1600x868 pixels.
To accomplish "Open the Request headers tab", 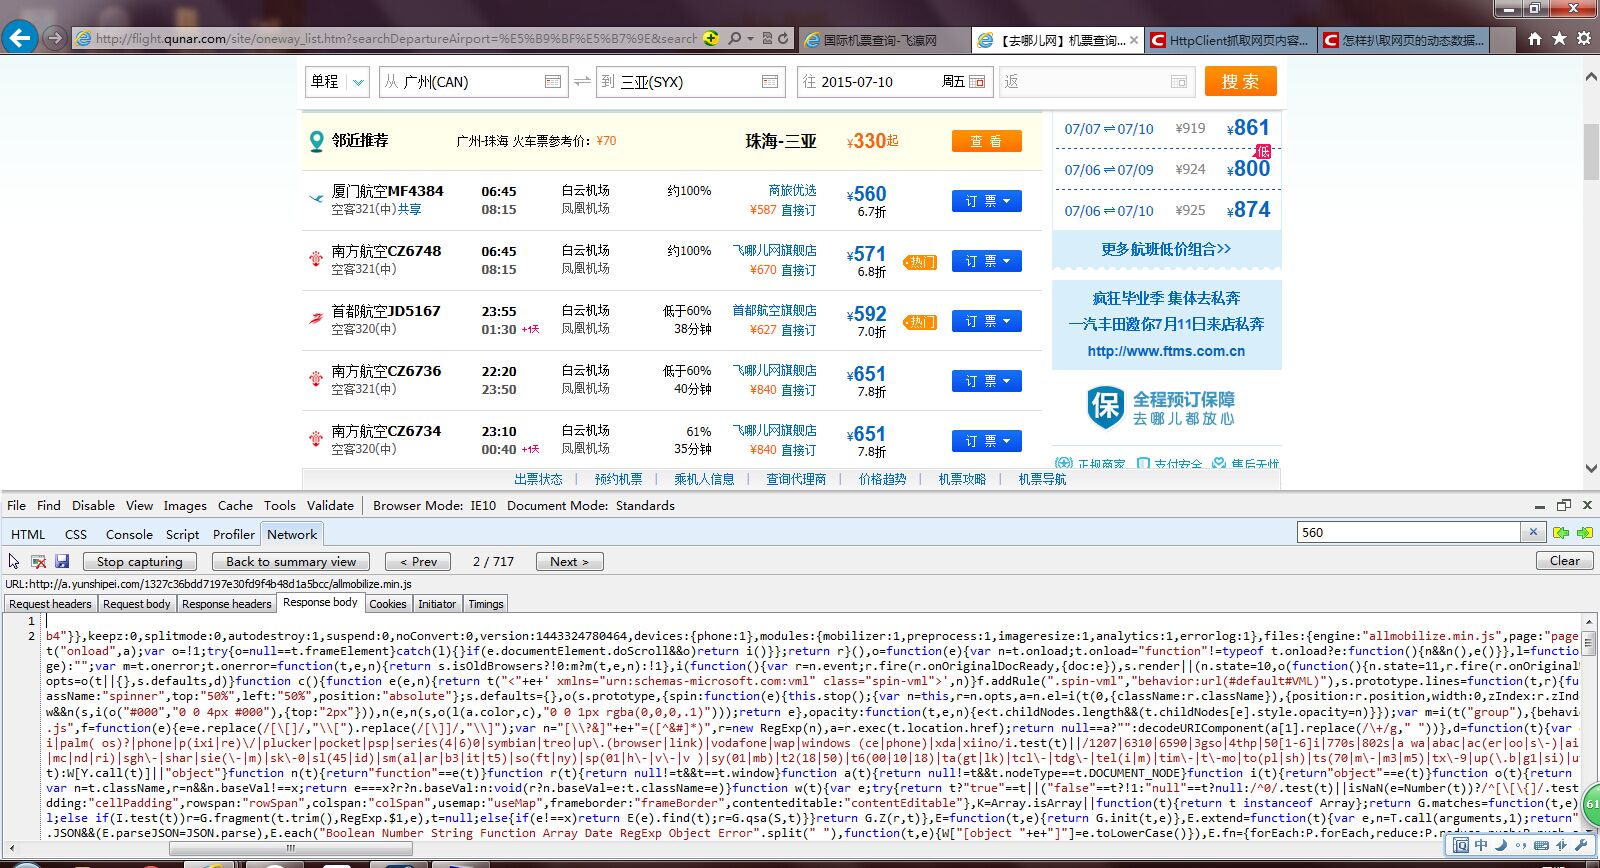I will point(50,604).
